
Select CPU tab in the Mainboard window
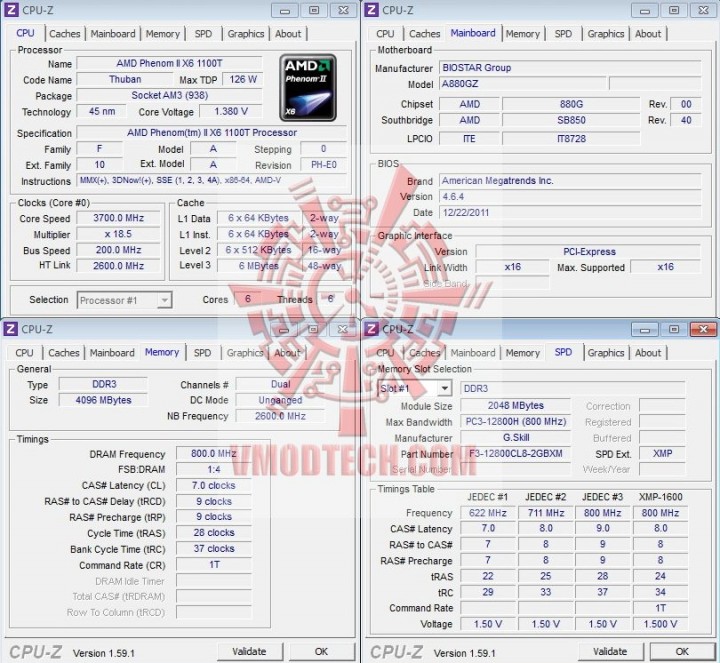(x=385, y=34)
